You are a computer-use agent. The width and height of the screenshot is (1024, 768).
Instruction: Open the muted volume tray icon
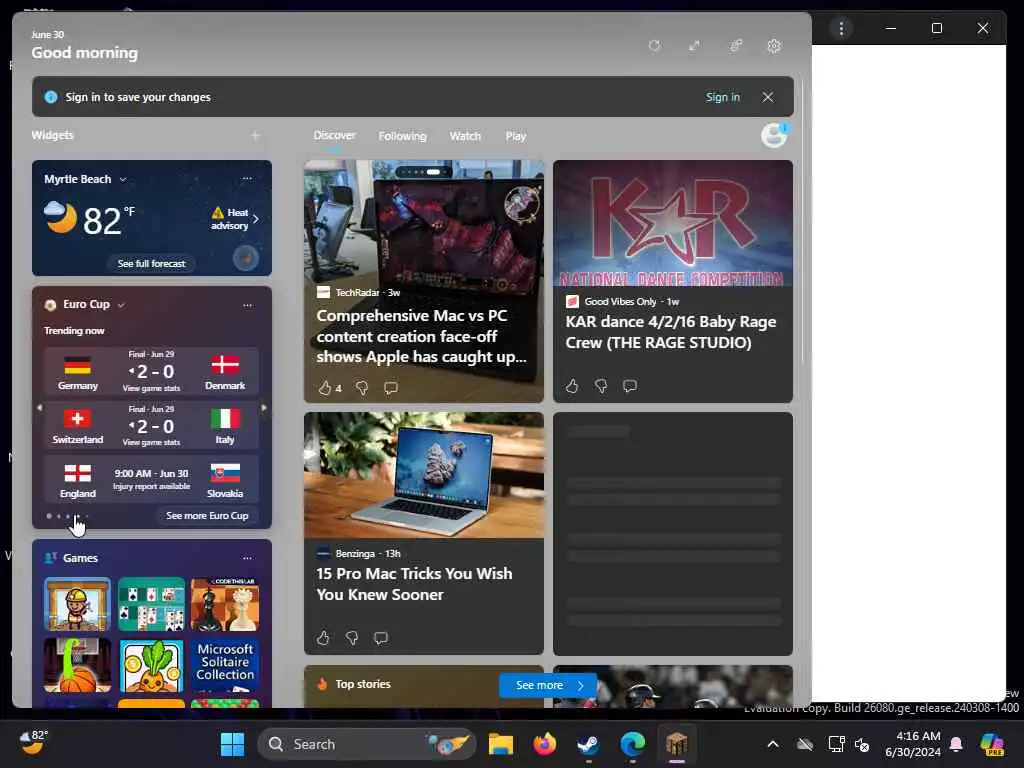862,744
